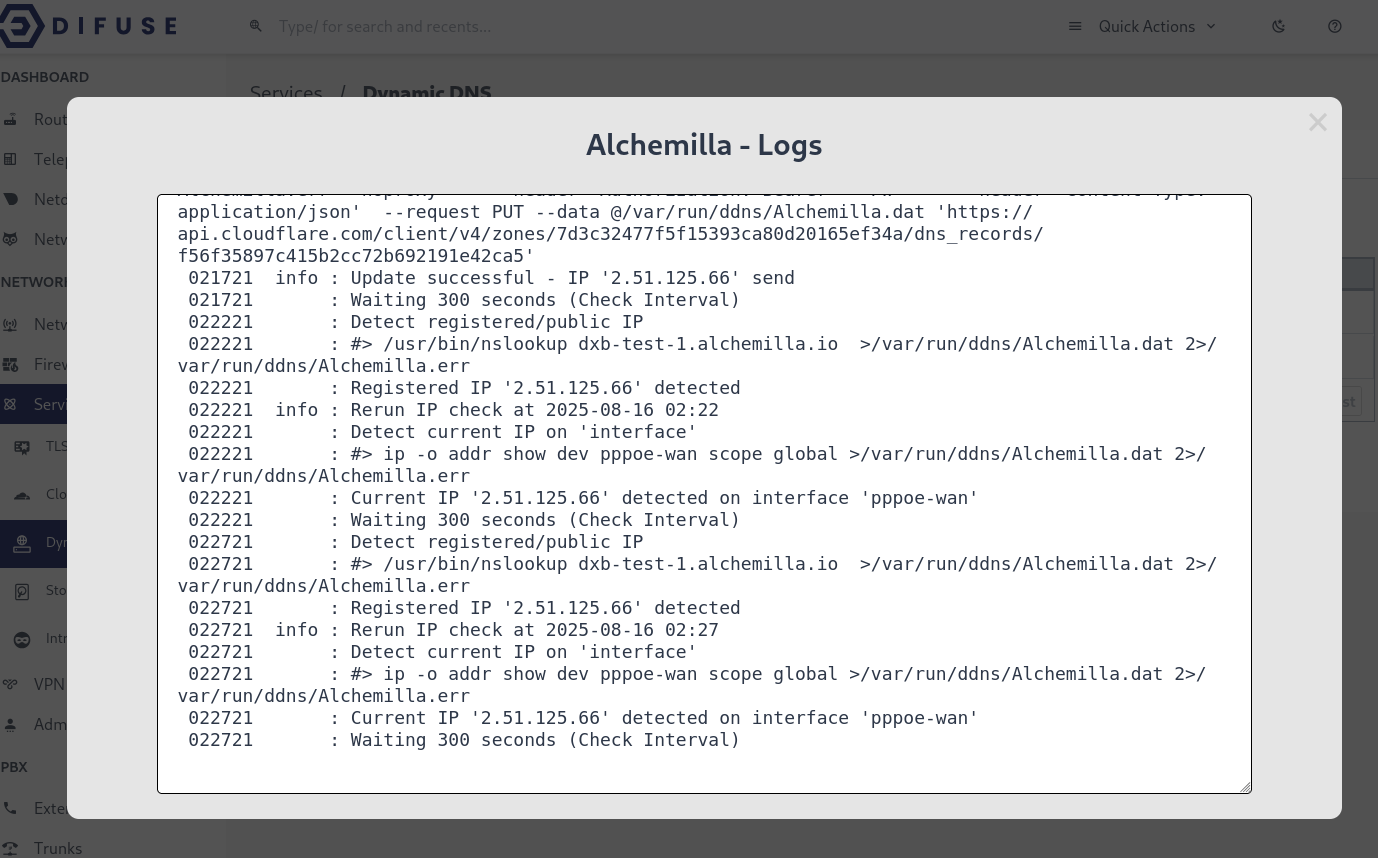
Task: Click the api.cloudflare.com URL line in logs
Action: [x=611, y=234]
